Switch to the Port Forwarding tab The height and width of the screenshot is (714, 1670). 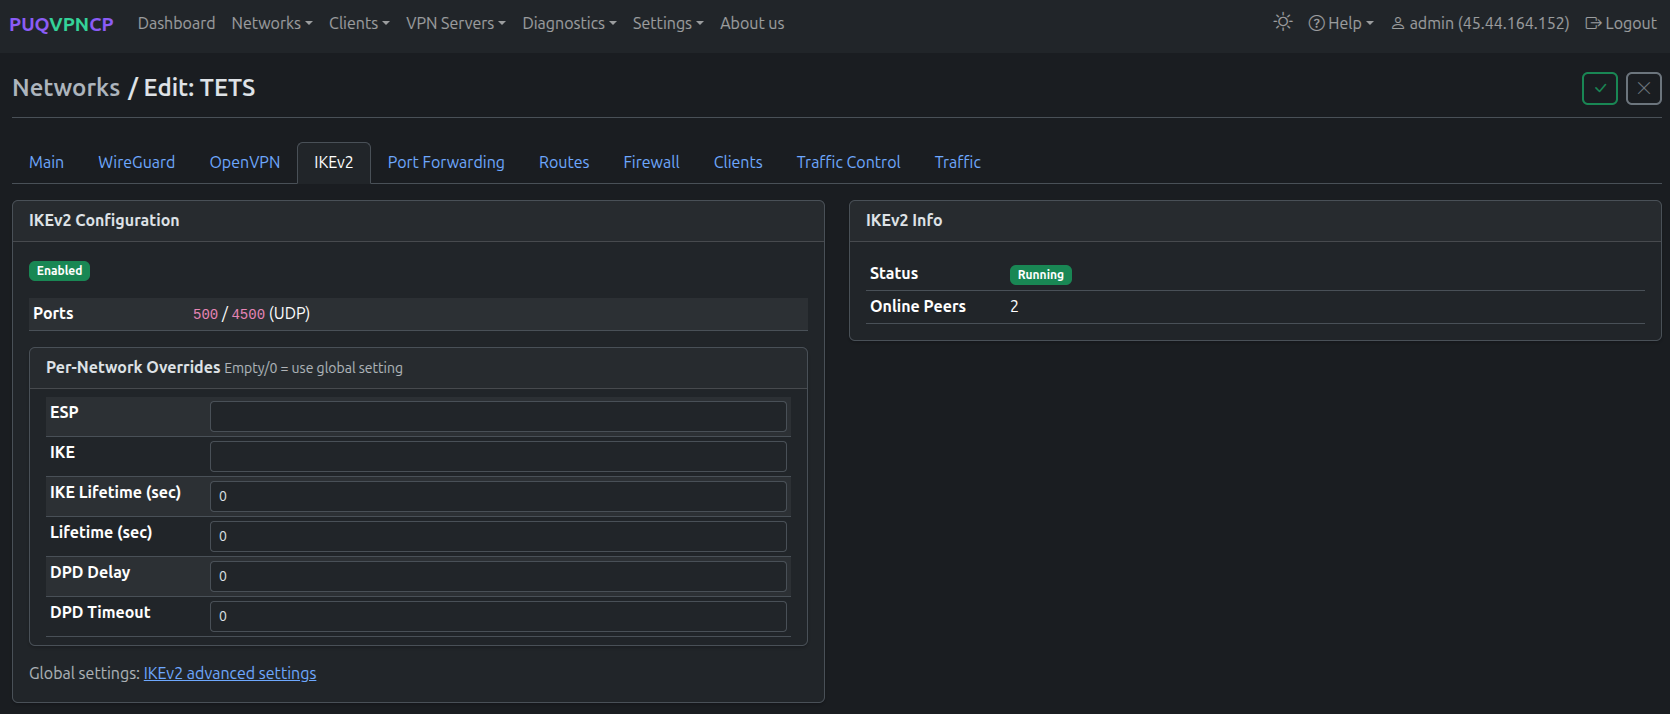[x=446, y=162]
